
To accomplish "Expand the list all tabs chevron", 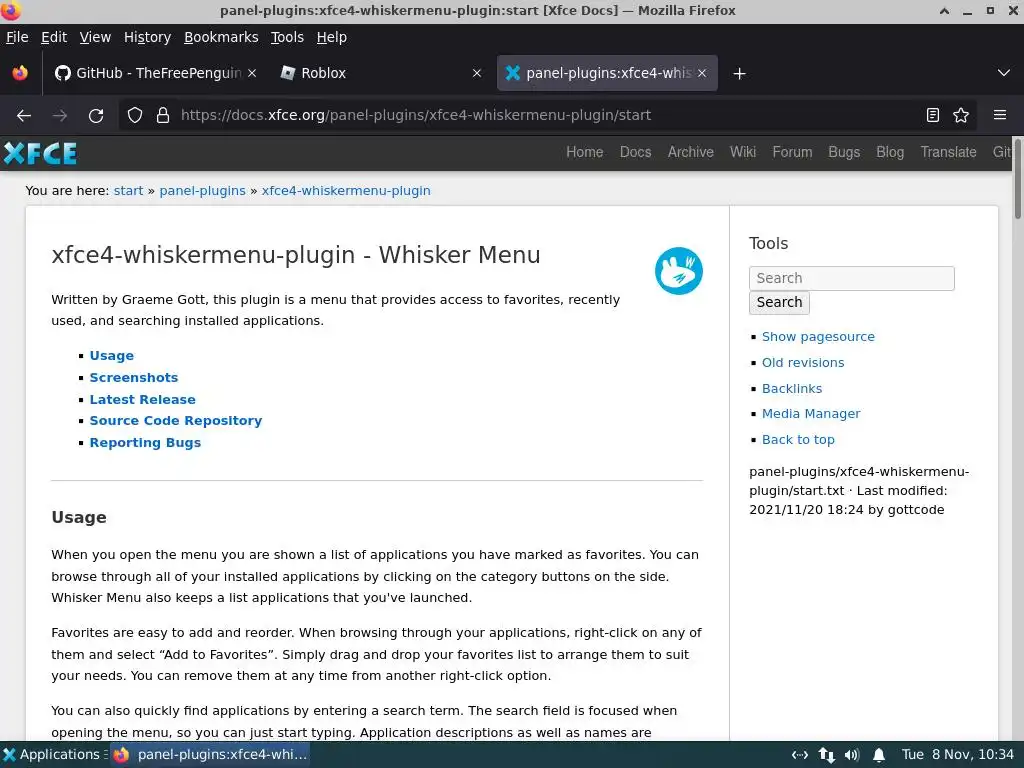I will click(x=1004, y=73).
